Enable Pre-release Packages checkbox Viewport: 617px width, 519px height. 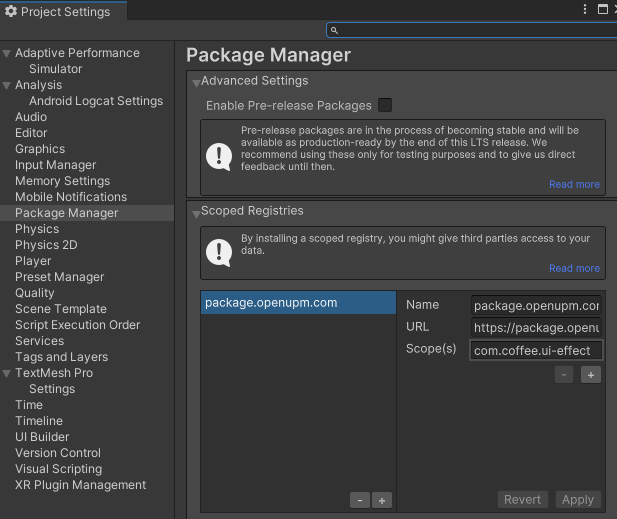[x=384, y=105]
